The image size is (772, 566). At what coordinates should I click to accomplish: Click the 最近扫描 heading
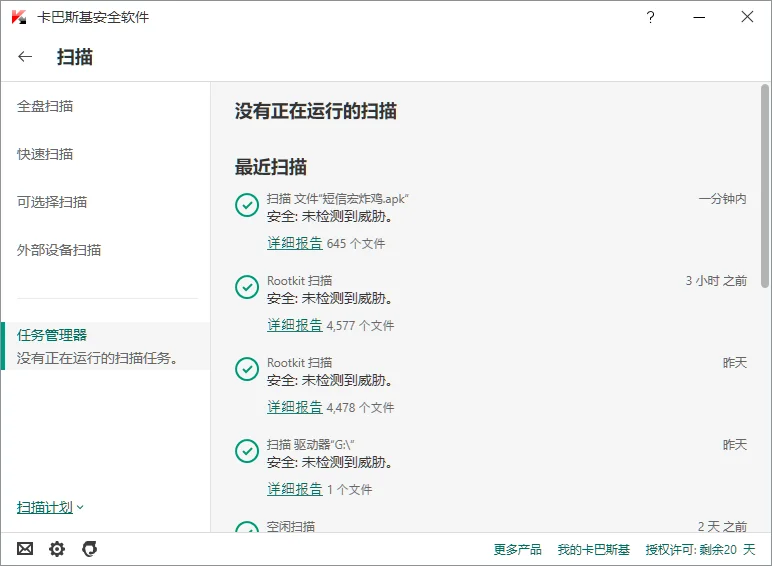pyautogui.click(x=271, y=167)
